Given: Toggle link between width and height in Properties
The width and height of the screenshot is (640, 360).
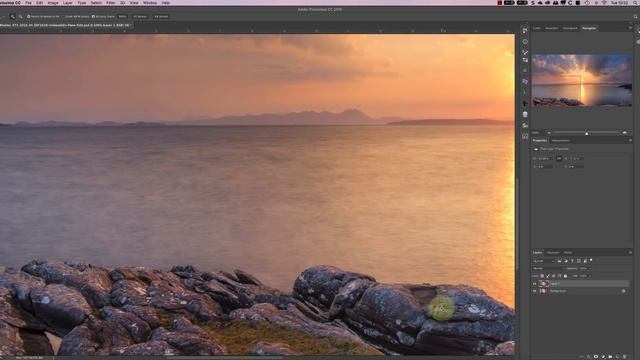Looking at the screenshot, I should click(559, 158).
